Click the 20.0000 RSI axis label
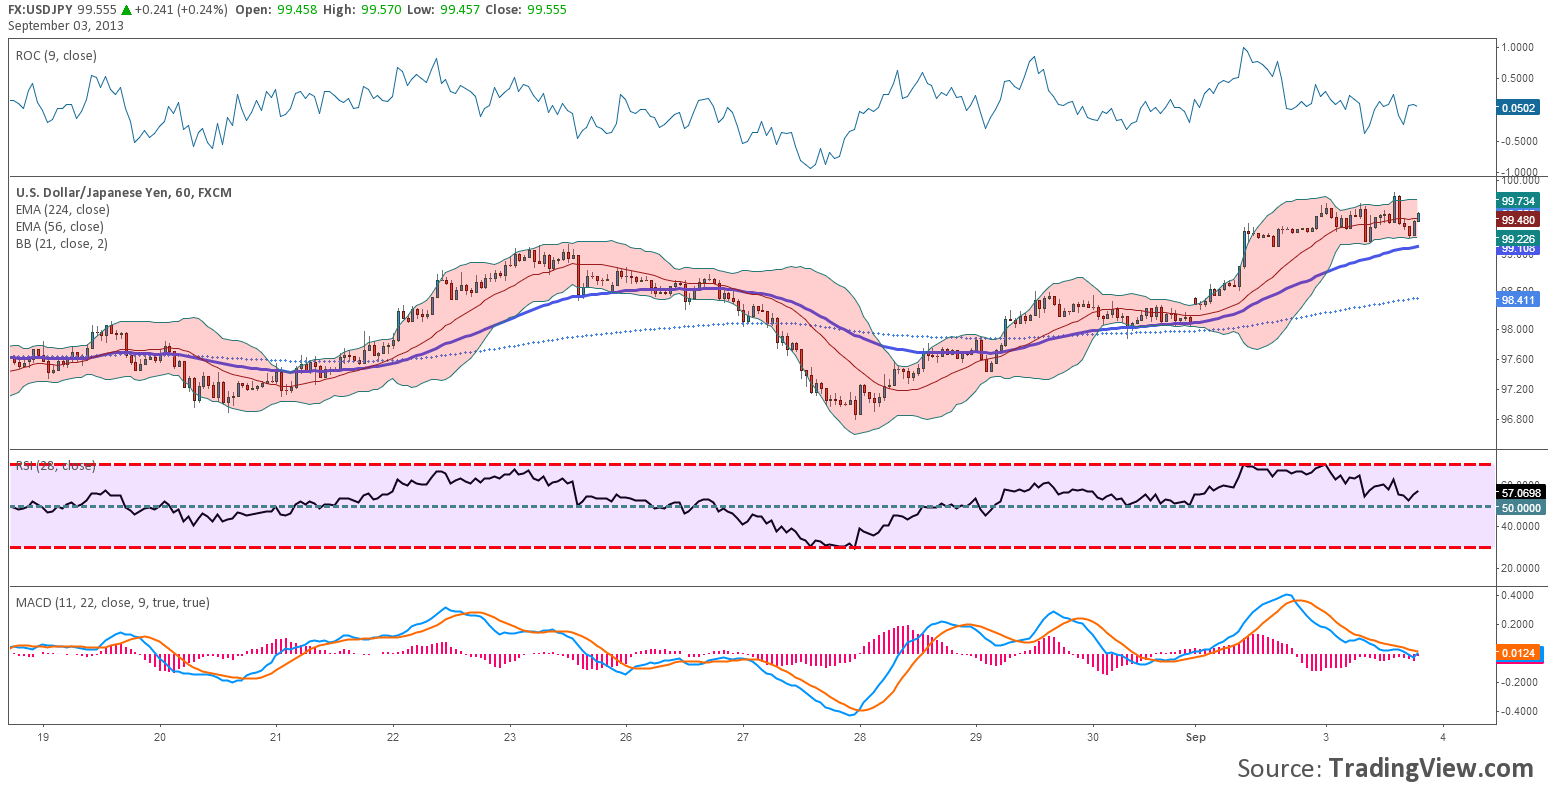Viewport: 1548px width, 795px height. 1520,568
